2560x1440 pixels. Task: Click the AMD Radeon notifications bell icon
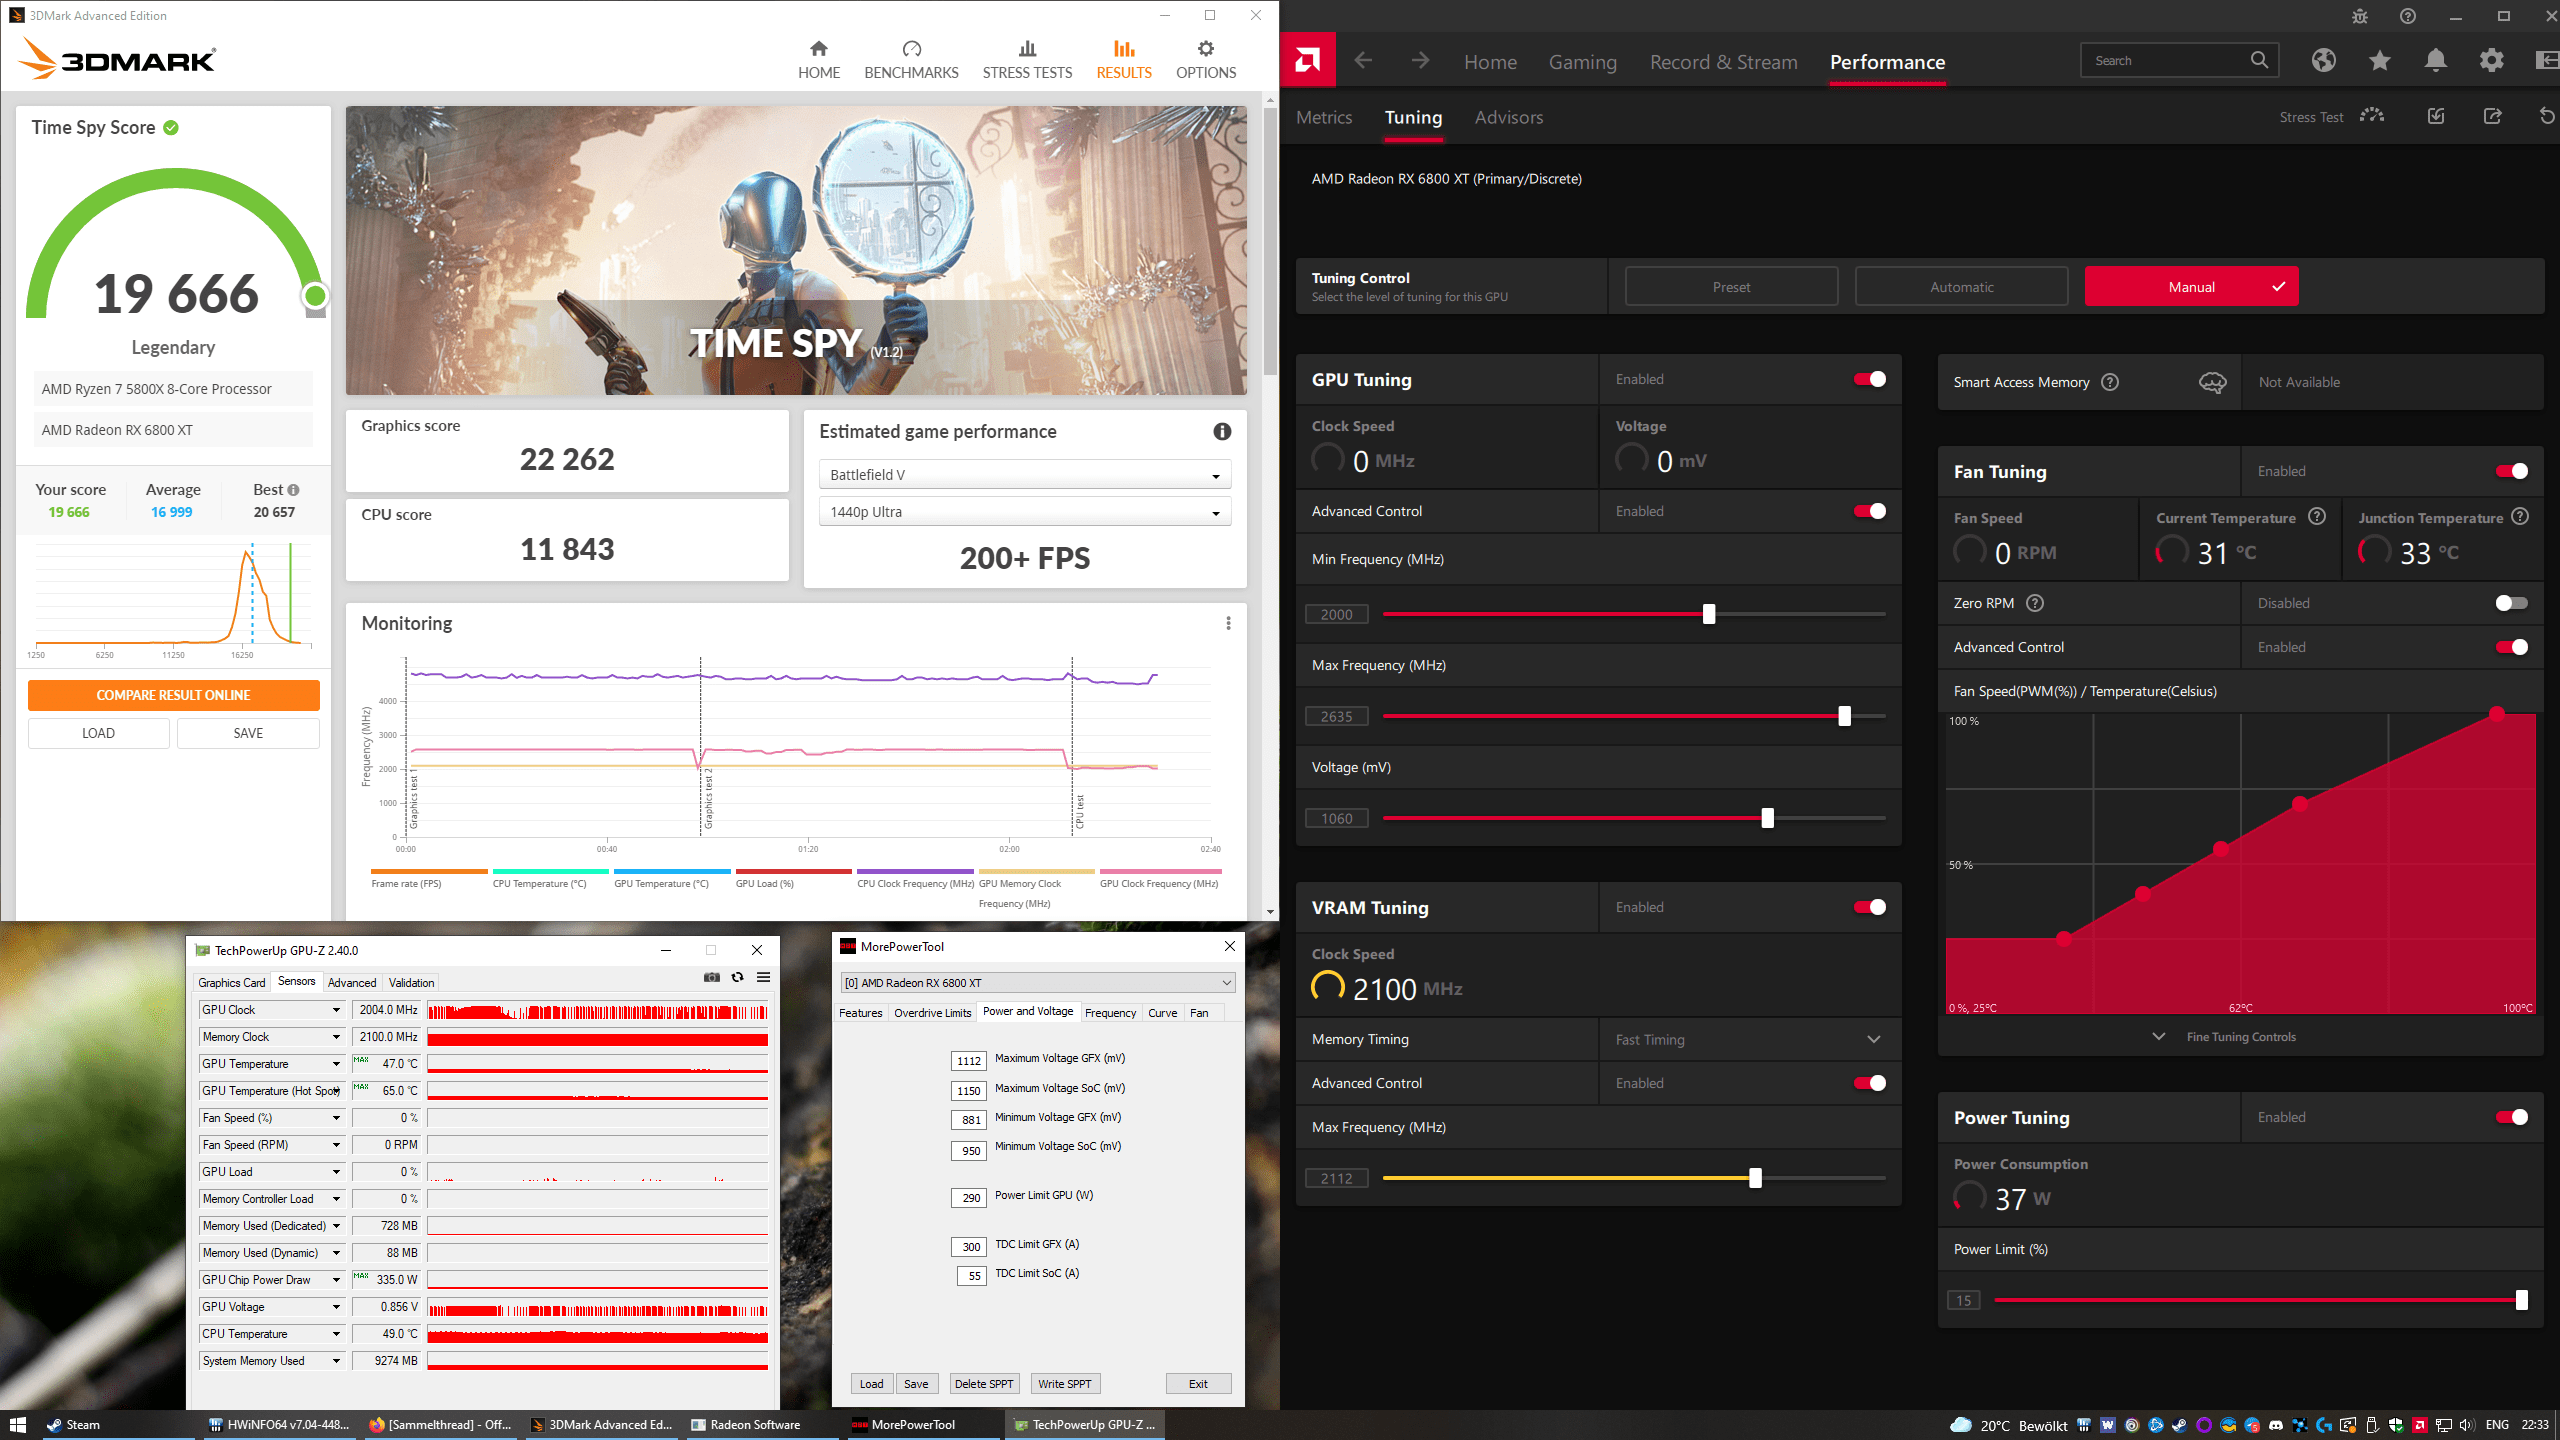(x=2435, y=61)
